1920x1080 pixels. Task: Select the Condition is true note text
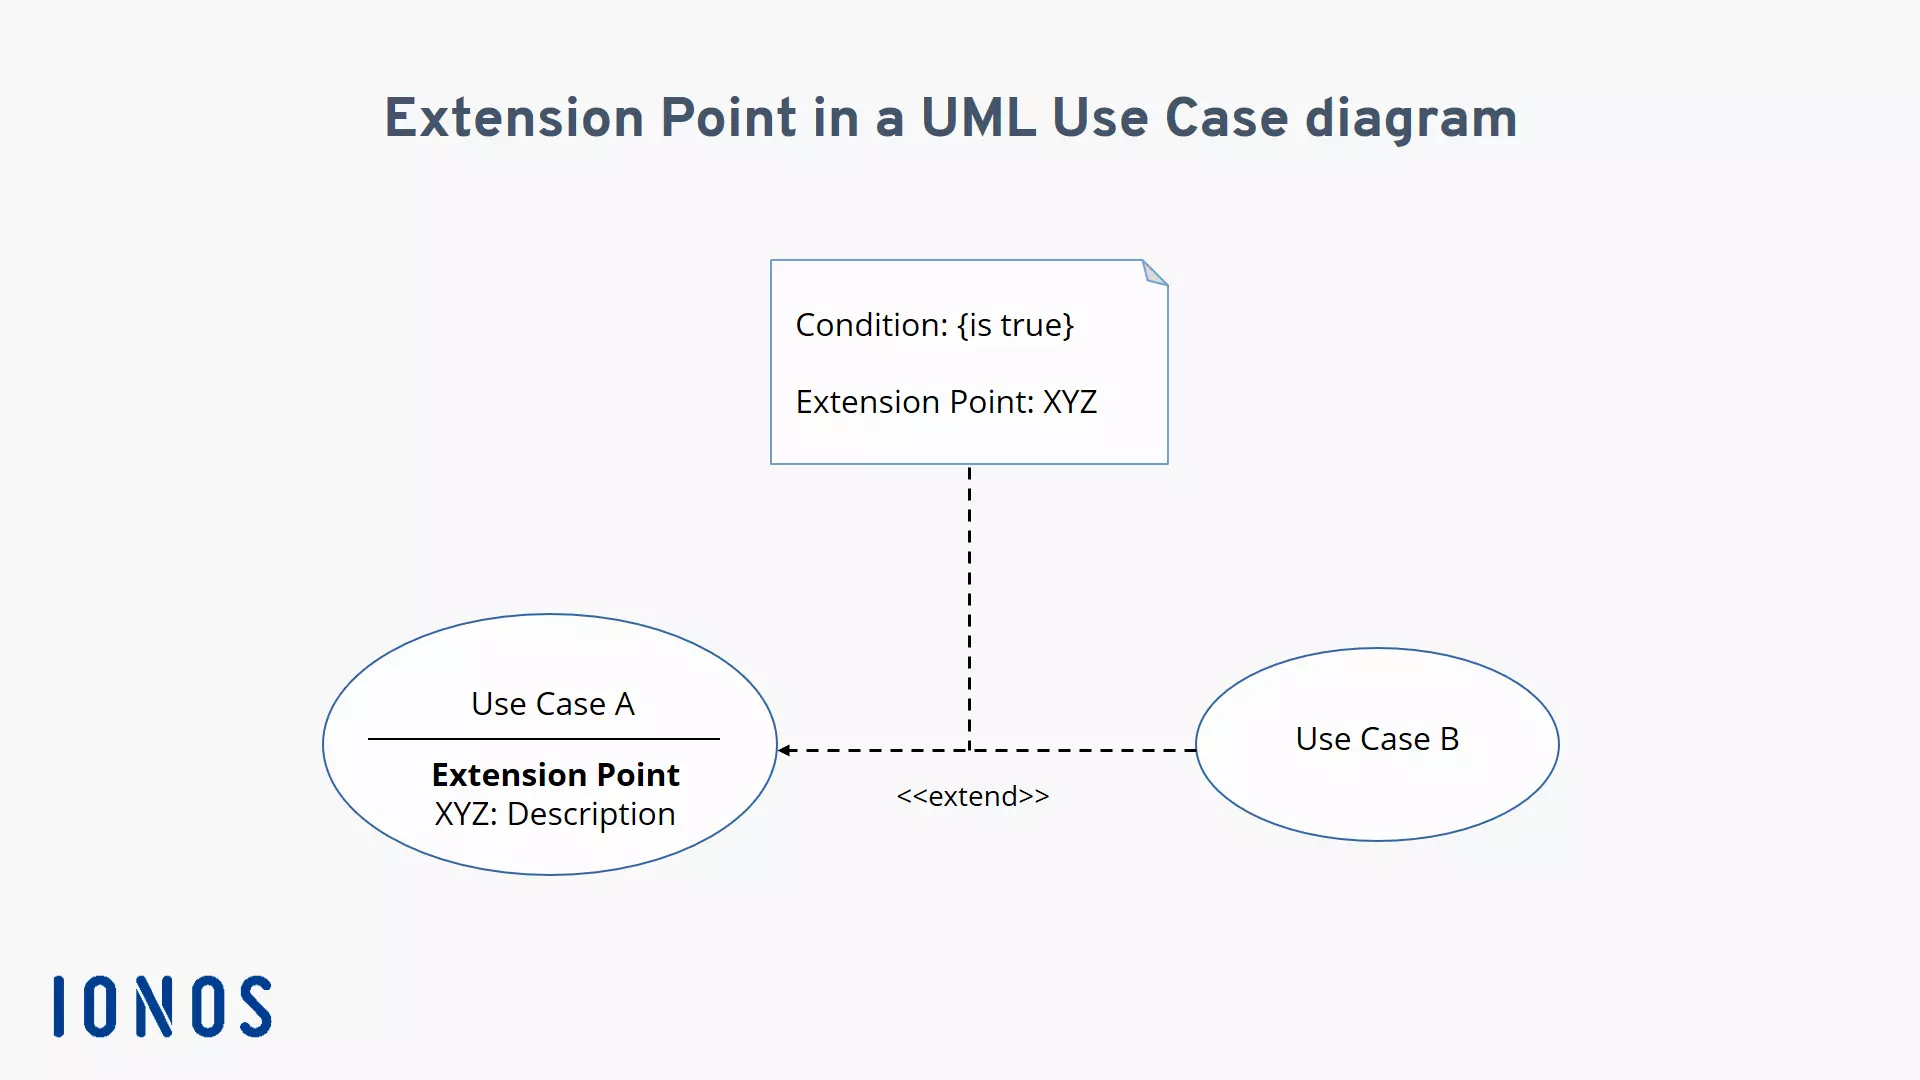point(934,323)
